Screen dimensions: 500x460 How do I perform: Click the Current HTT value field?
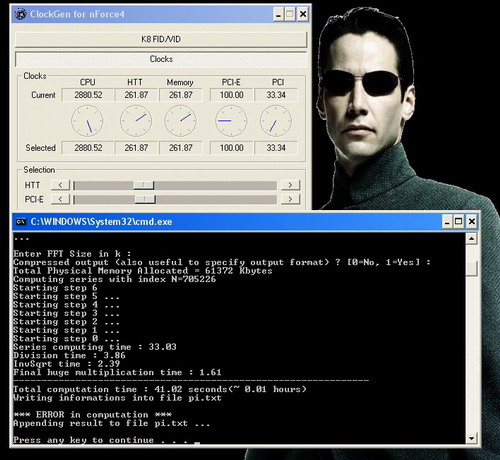point(136,95)
